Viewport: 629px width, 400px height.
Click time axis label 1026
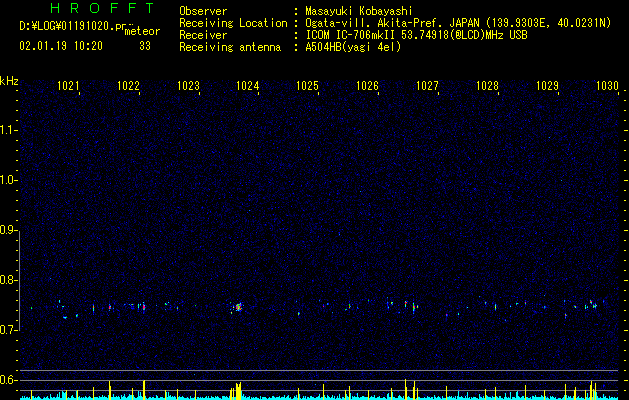pyautogui.click(x=367, y=85)
